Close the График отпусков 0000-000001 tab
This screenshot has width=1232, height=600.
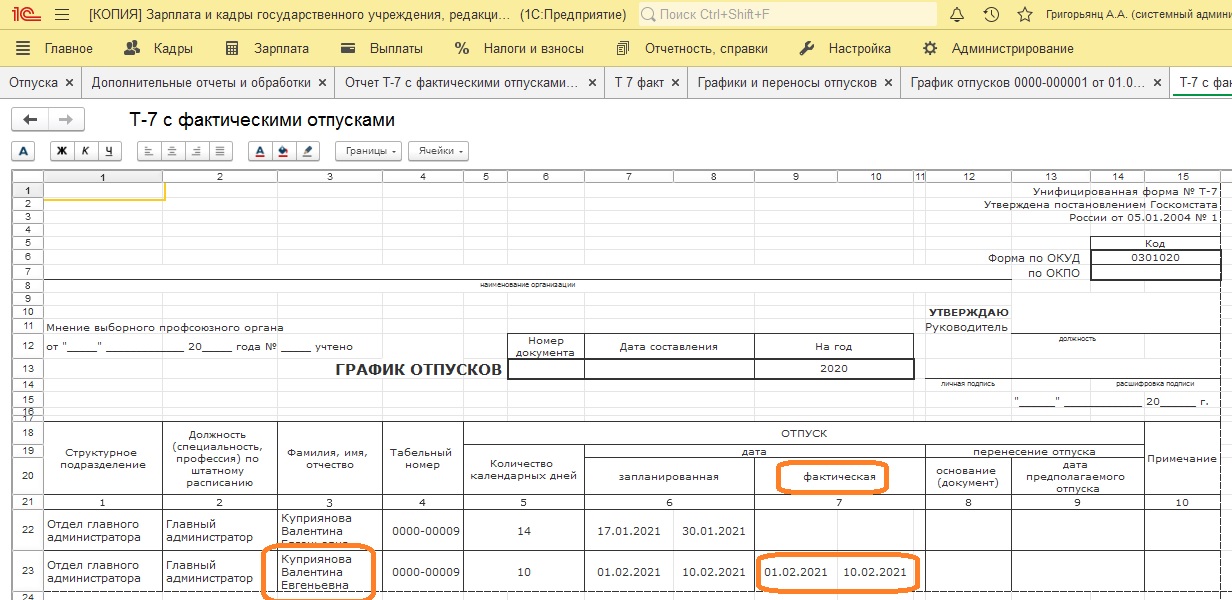1156,83
